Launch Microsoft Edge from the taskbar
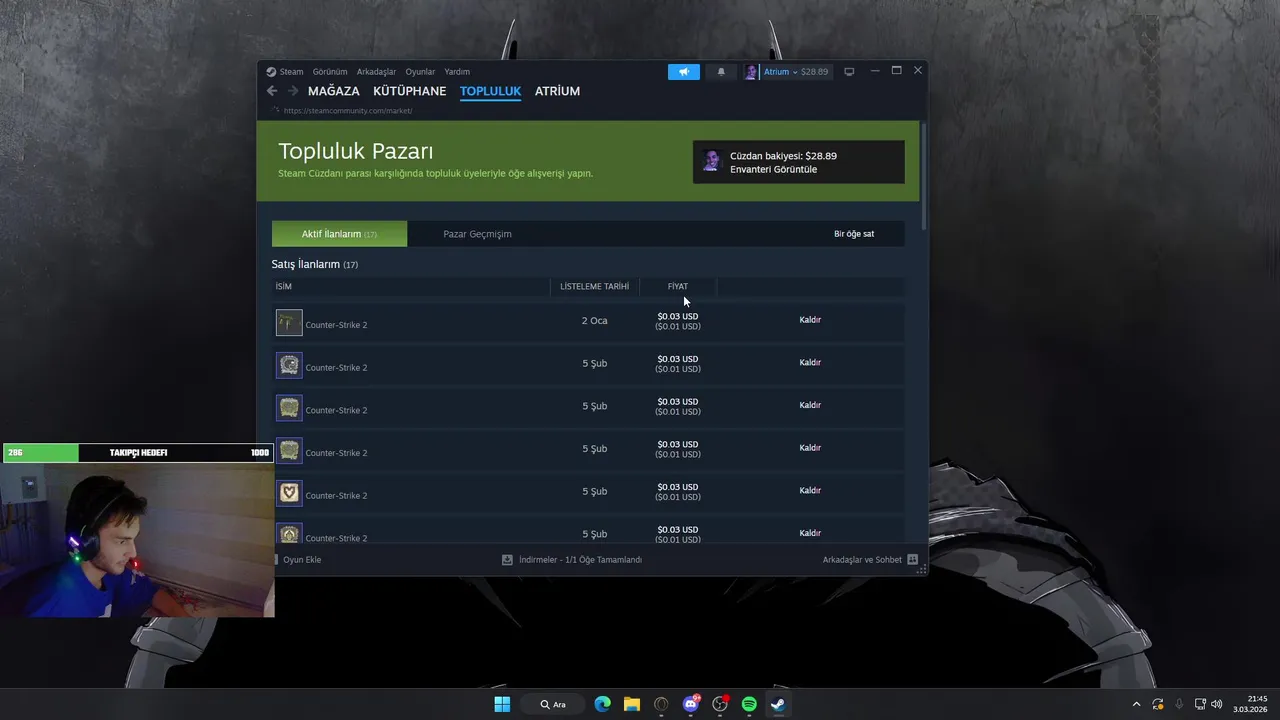This screenshot has height=720, width=1280. pyautogui.click(x=602, y=704)
